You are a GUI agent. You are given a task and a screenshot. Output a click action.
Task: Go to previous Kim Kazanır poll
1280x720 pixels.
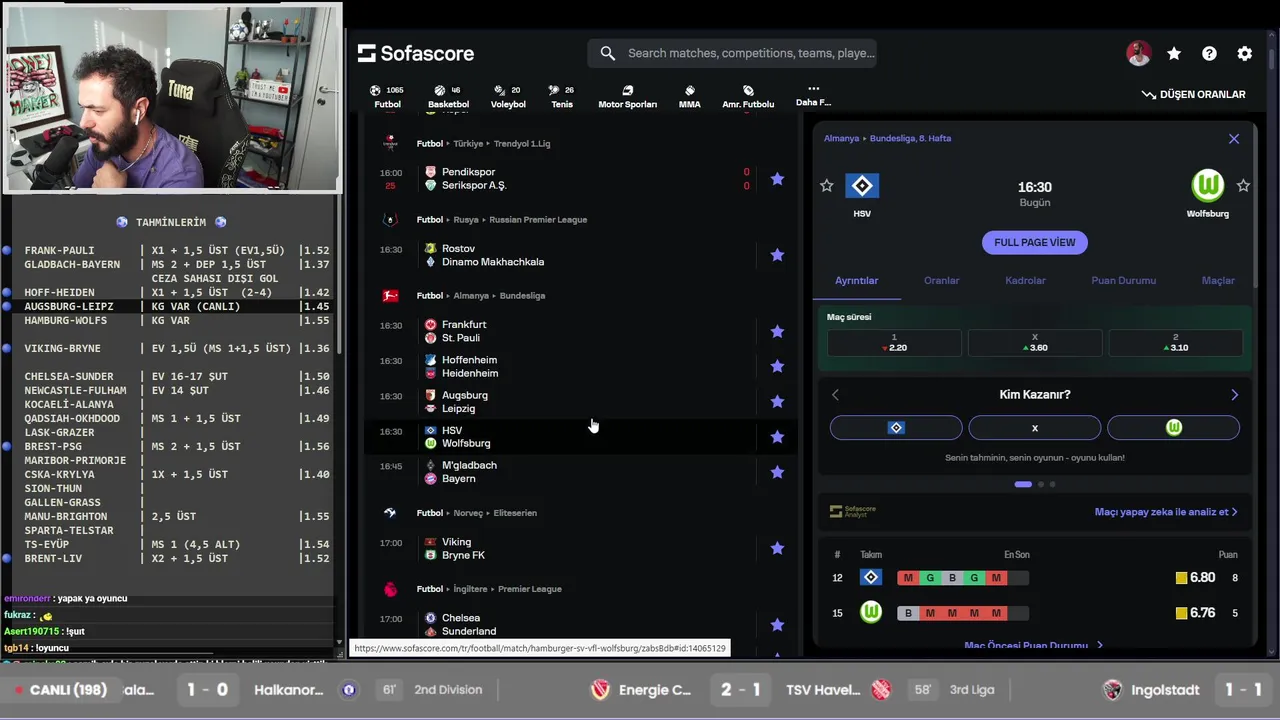[x=836, y=395]
